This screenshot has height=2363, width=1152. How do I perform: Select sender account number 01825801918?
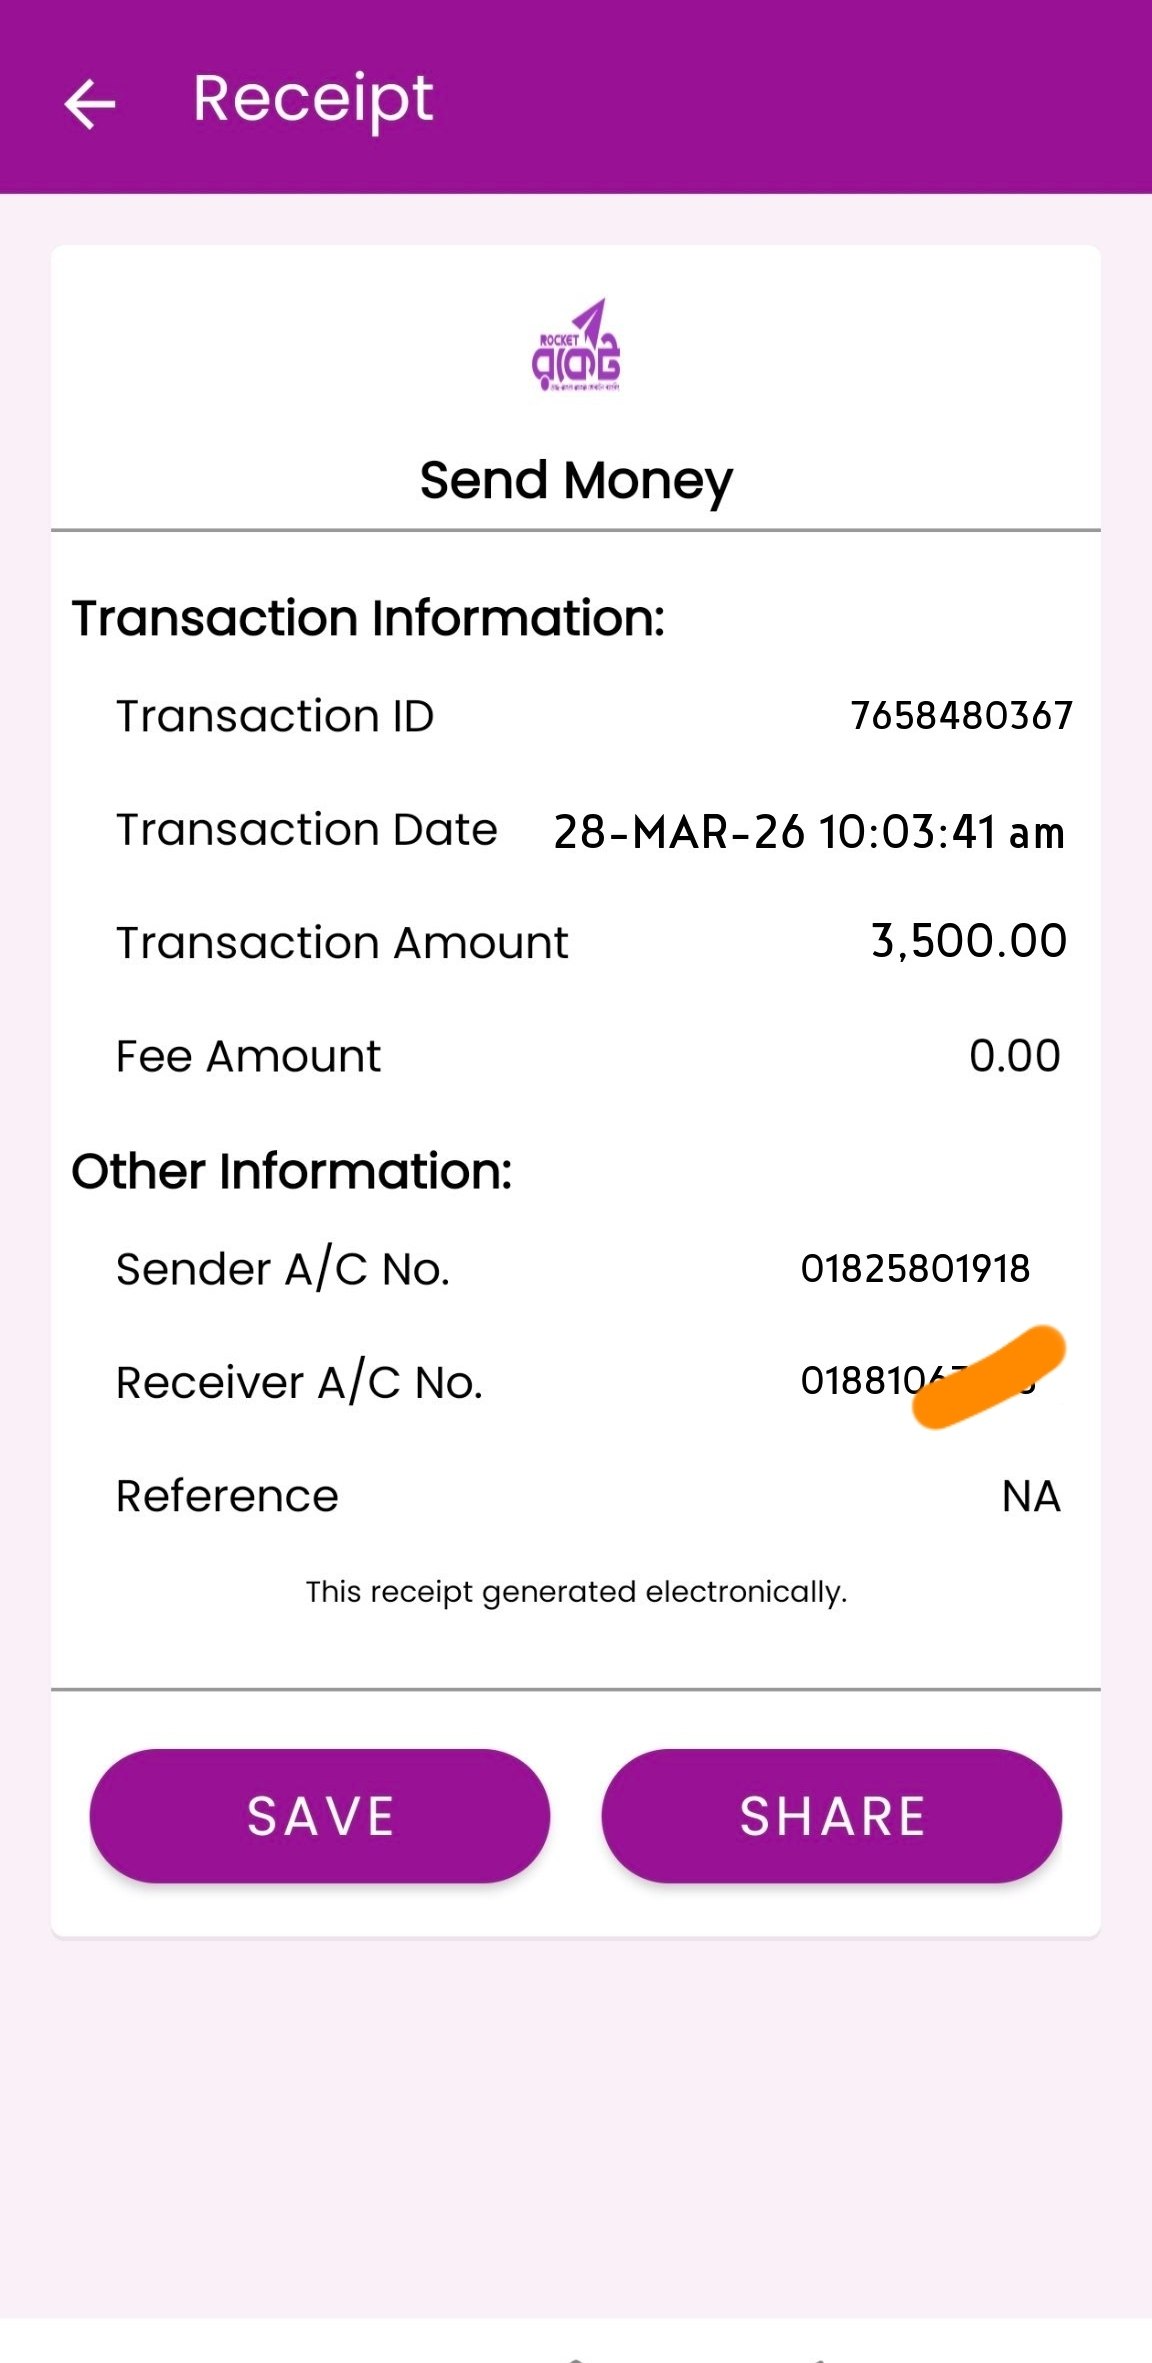(x=915, y=1269)
